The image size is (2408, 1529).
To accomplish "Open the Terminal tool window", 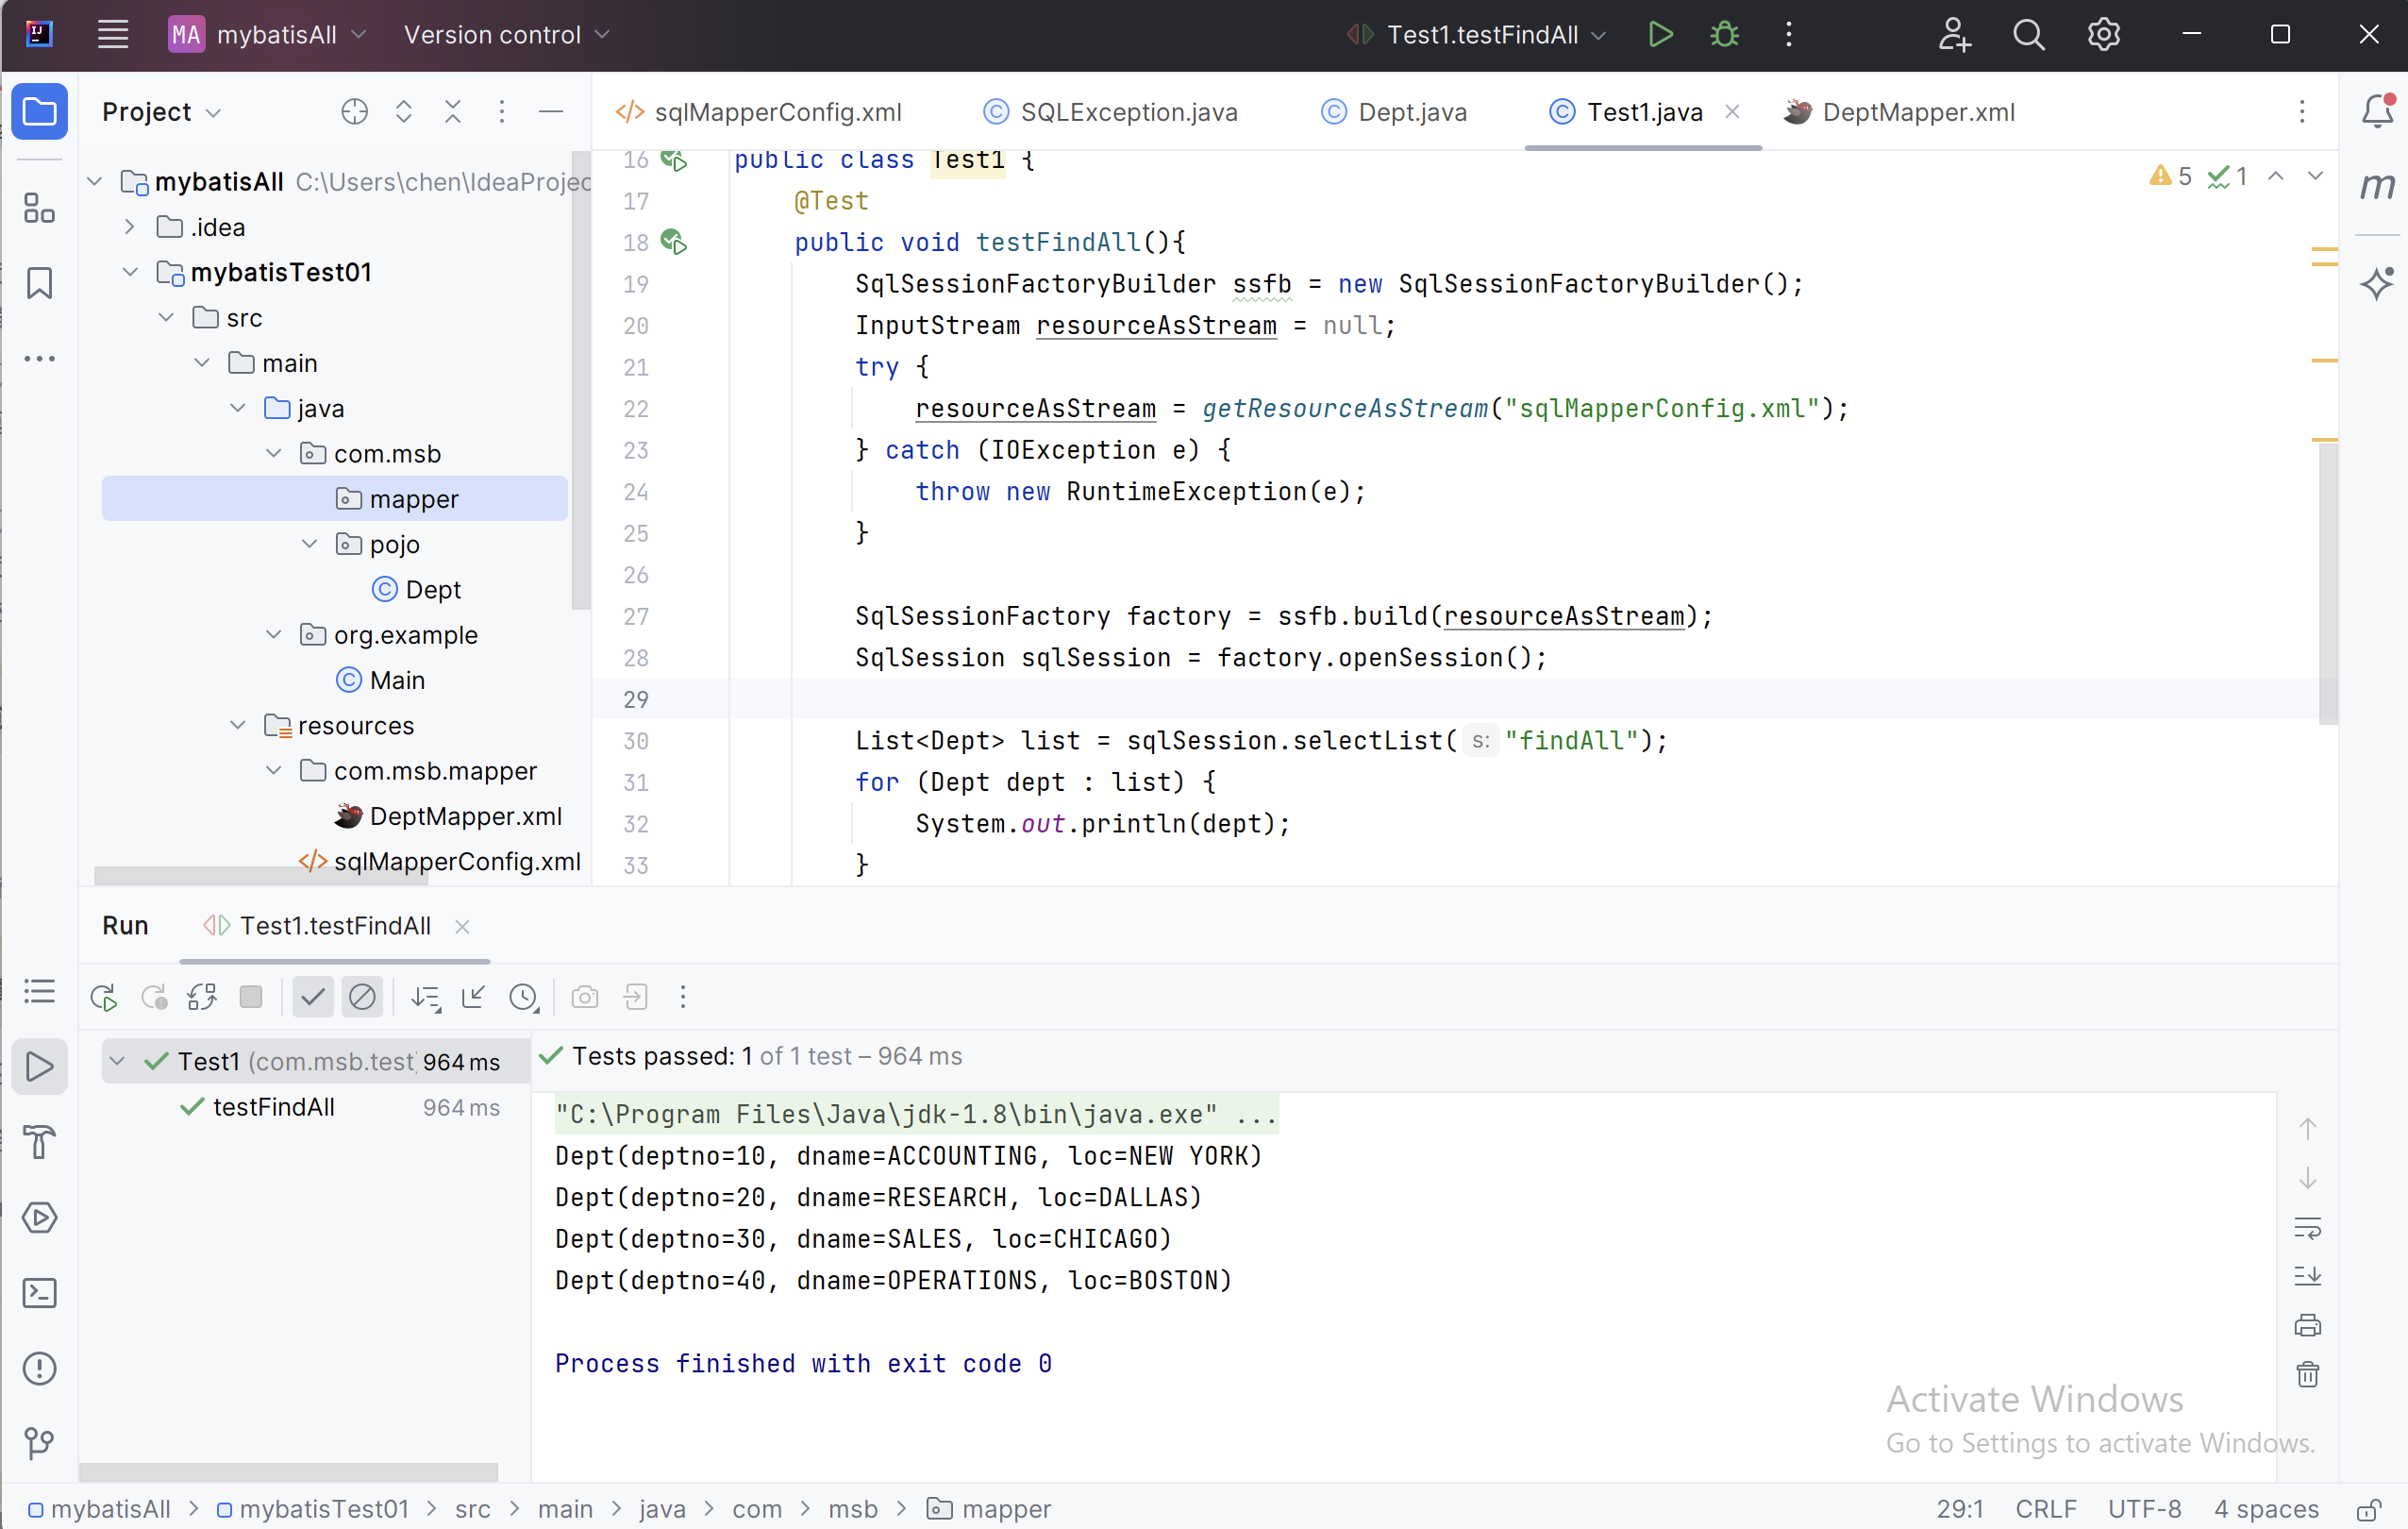I will (39, 1293).
